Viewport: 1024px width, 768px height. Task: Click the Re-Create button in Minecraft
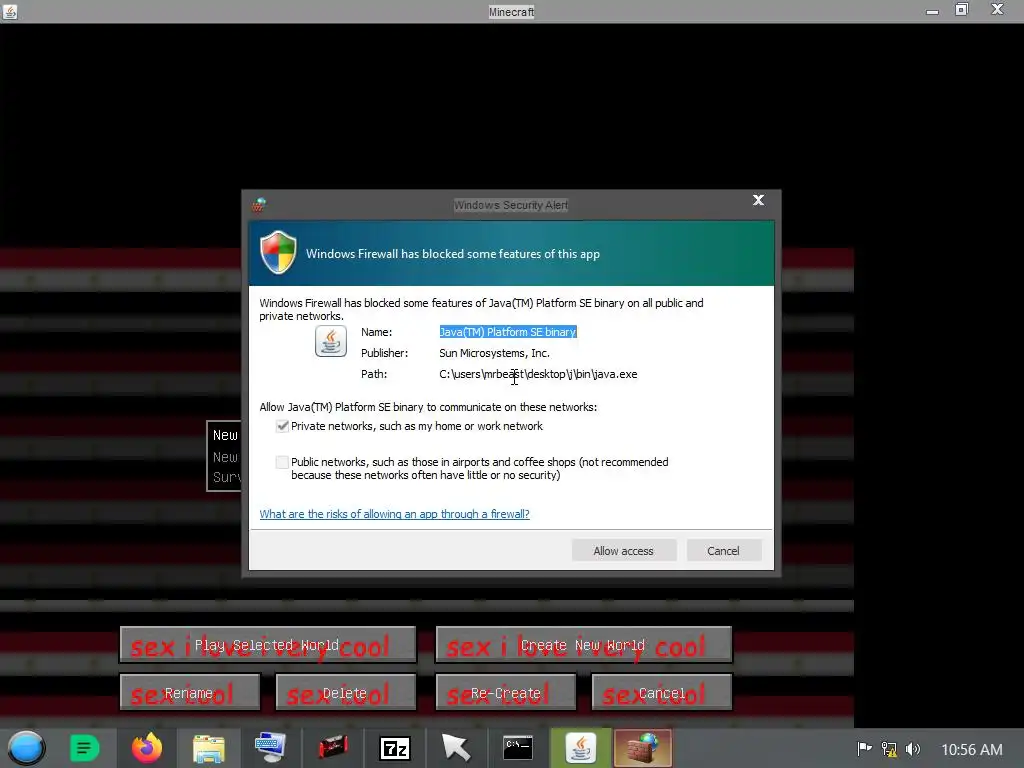[505, 693]
